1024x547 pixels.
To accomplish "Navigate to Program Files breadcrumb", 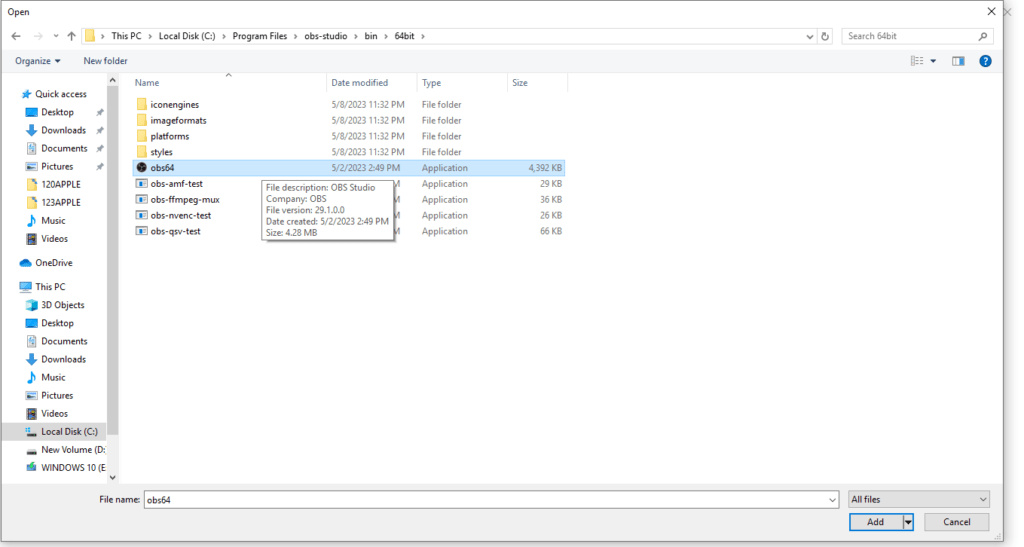I will [259, 36].
